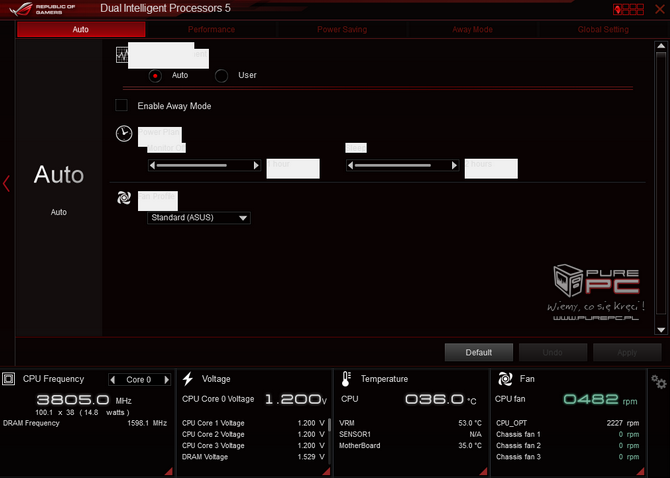Decrease the Monitor Off time with left arrow
Viewport: 670px width, 478px height.
(153, 165)
